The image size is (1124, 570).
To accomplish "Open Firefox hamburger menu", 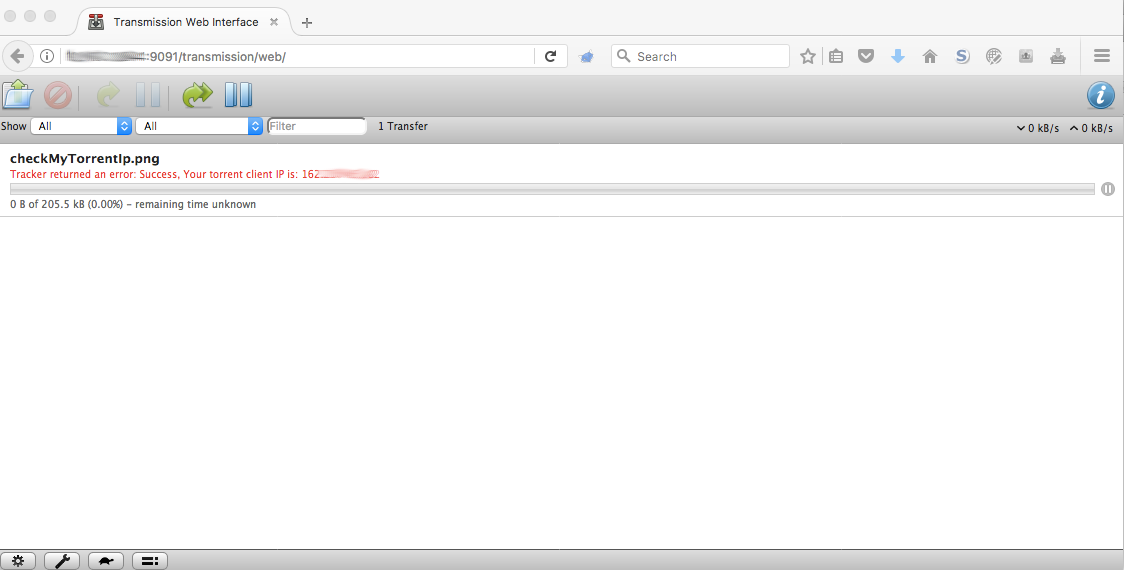I will [1102, 56].
